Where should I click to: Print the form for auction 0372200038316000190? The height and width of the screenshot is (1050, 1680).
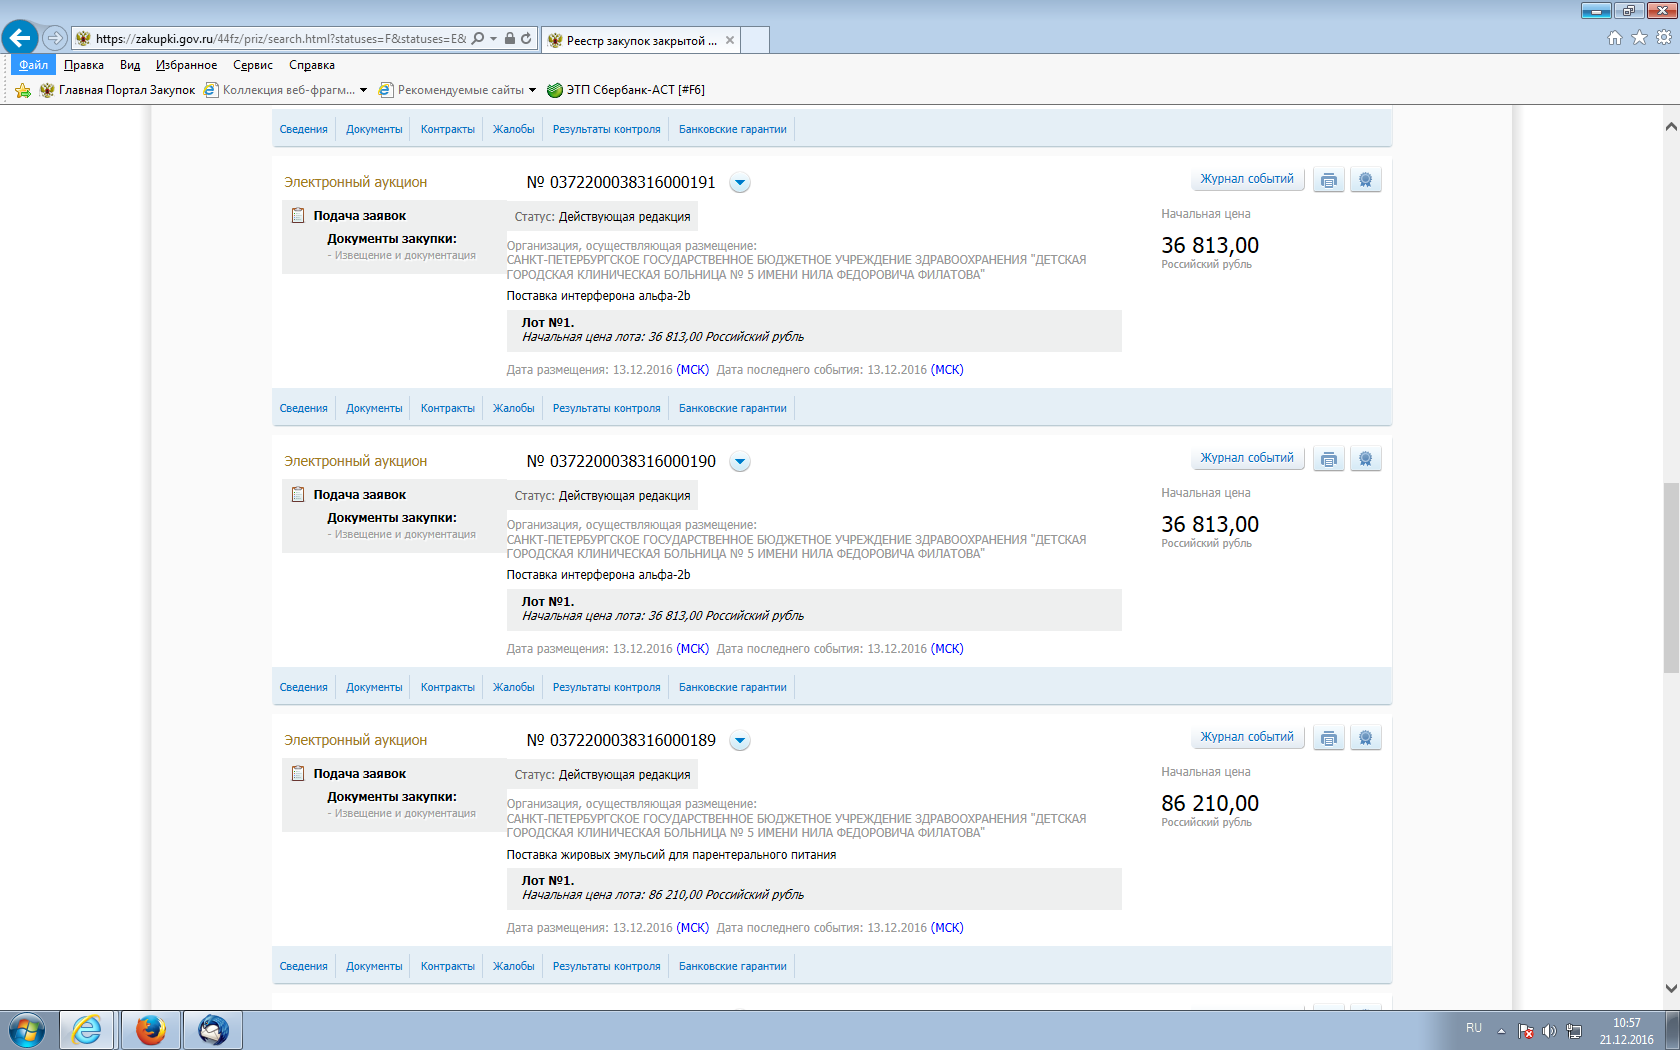pos(1328,459)
